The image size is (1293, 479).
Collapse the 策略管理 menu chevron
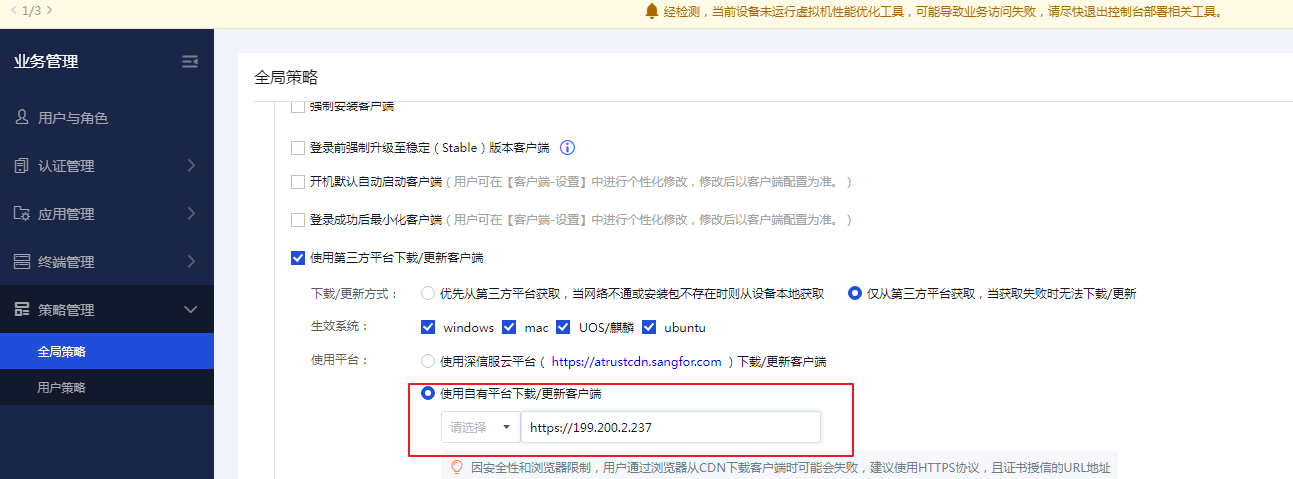(x=191, y=310)
